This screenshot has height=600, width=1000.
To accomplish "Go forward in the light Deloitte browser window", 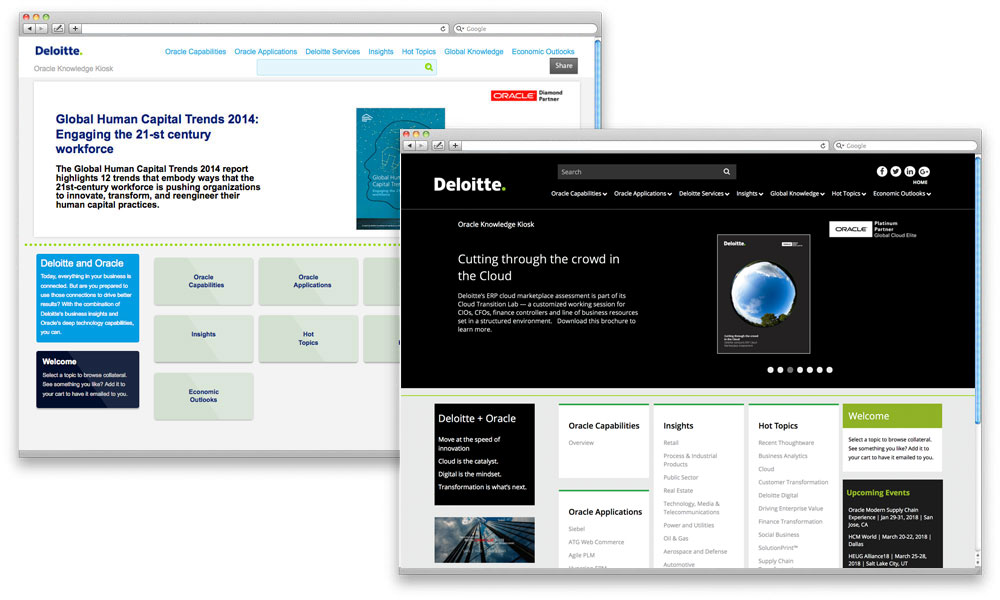I will point(41,29).
